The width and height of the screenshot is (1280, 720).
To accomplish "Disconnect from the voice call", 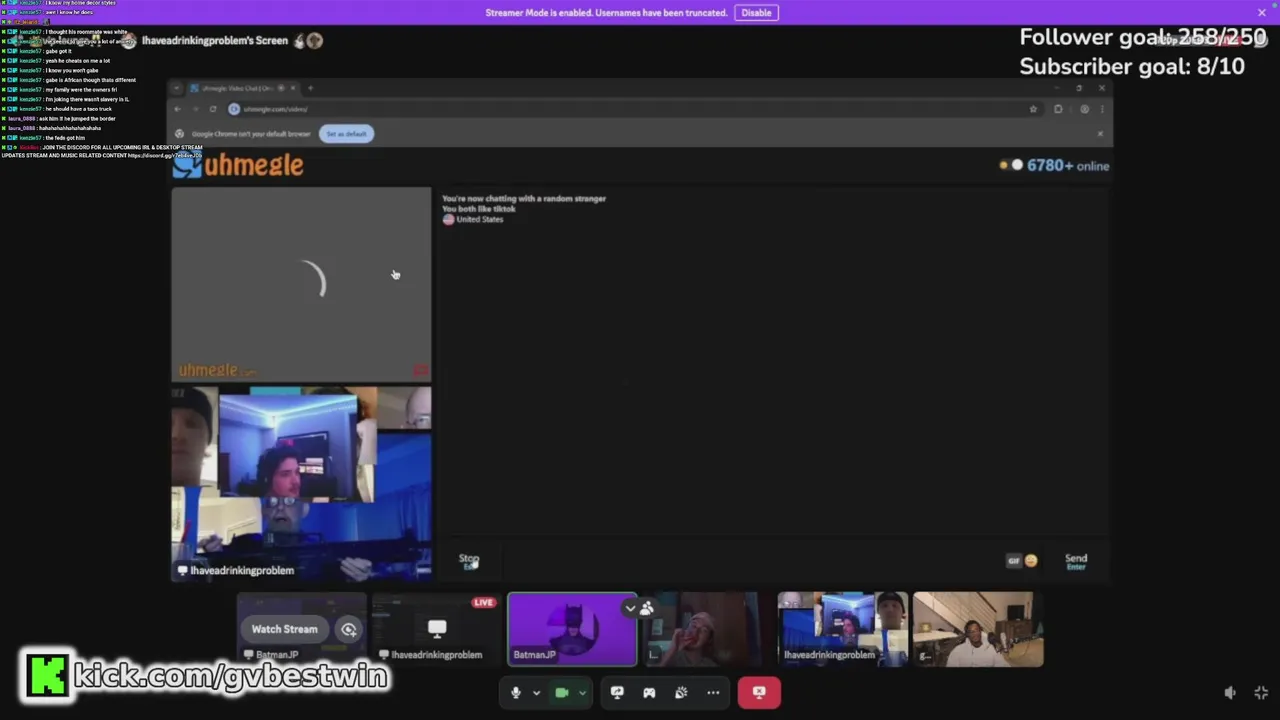I will (759, 692).
